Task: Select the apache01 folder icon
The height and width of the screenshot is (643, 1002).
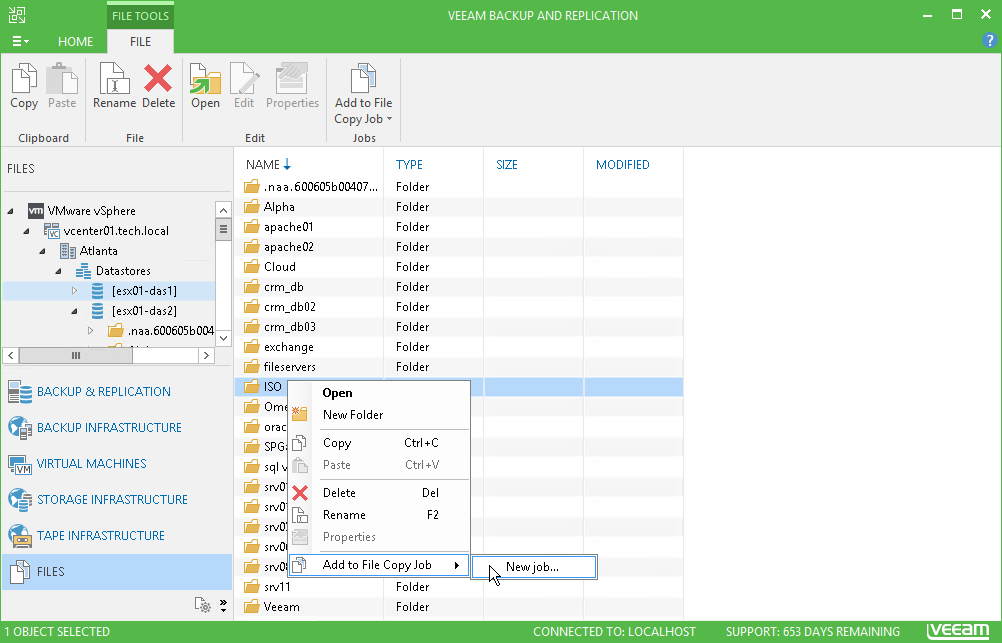Action: tap(252, 227)
